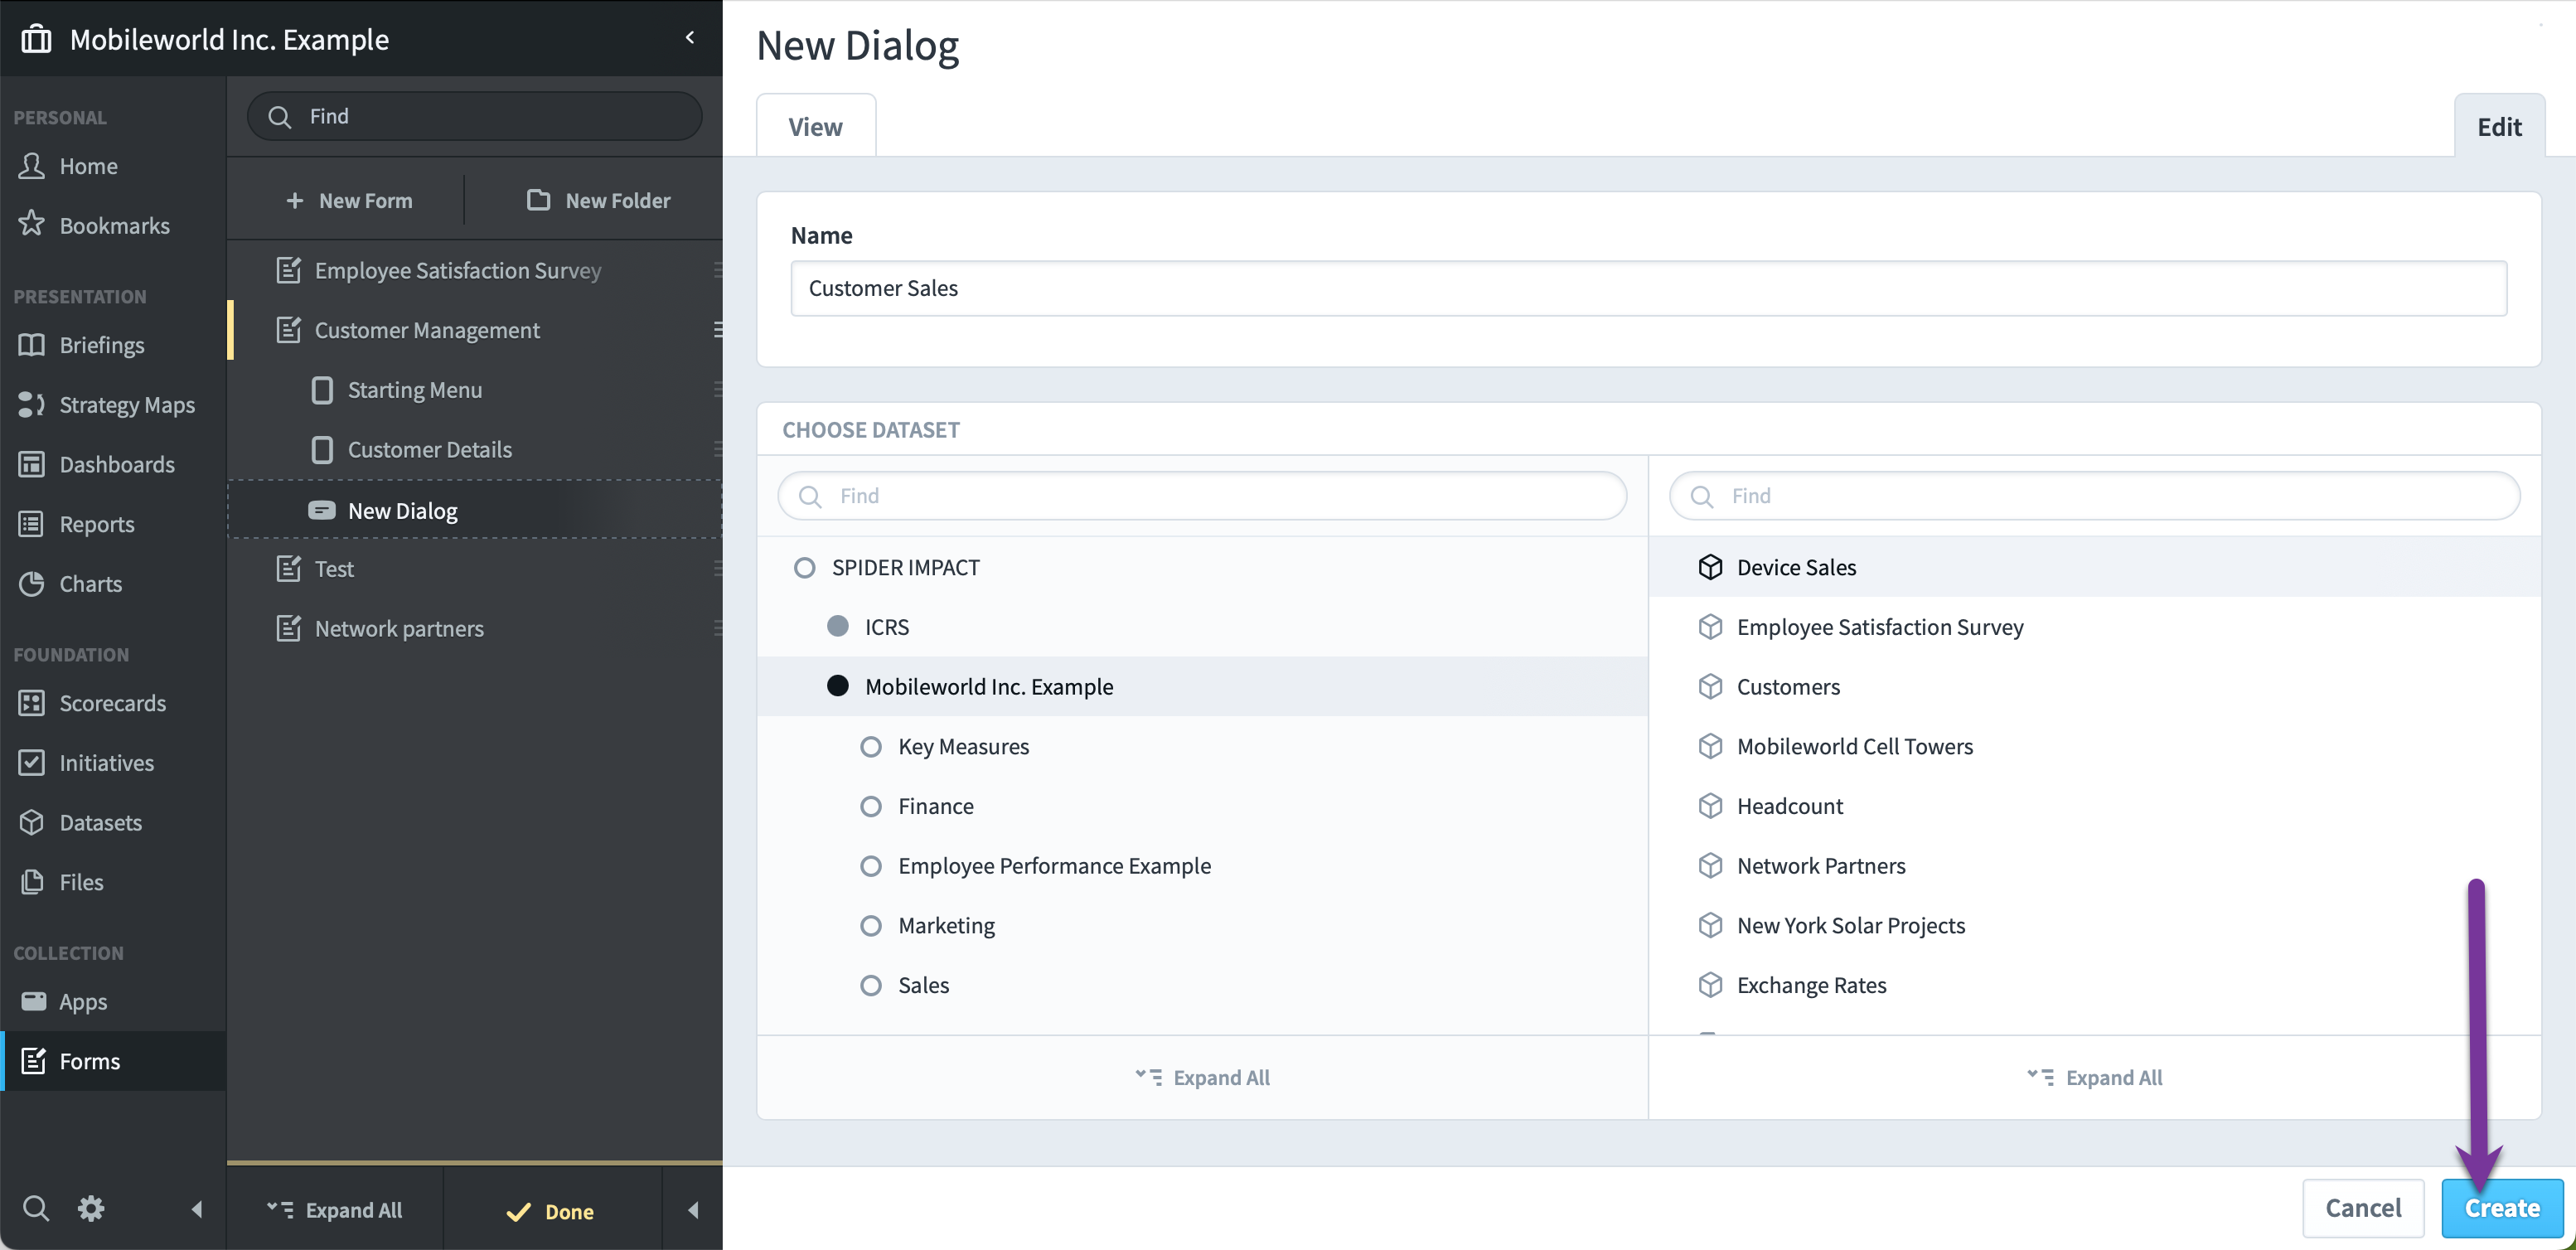Select SPIDER IMPACT organization
Screen dimensions: 2576x1250
pyautogui.click(x=1202, y=567)
